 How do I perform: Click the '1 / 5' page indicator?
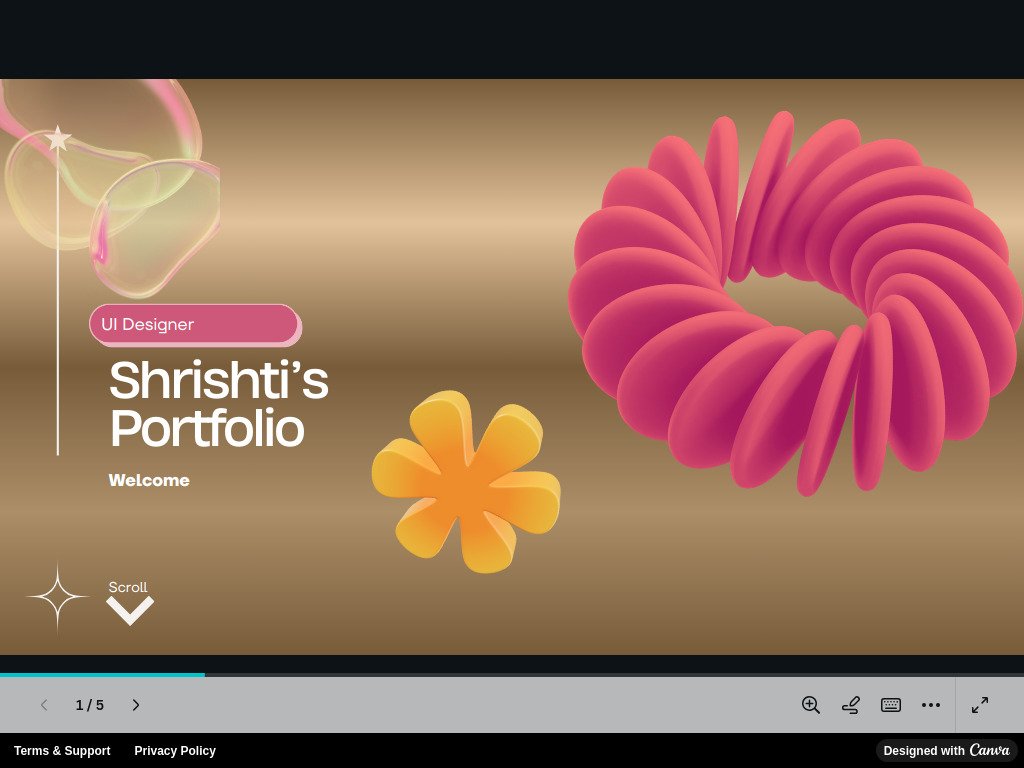(x=91, y=705)
